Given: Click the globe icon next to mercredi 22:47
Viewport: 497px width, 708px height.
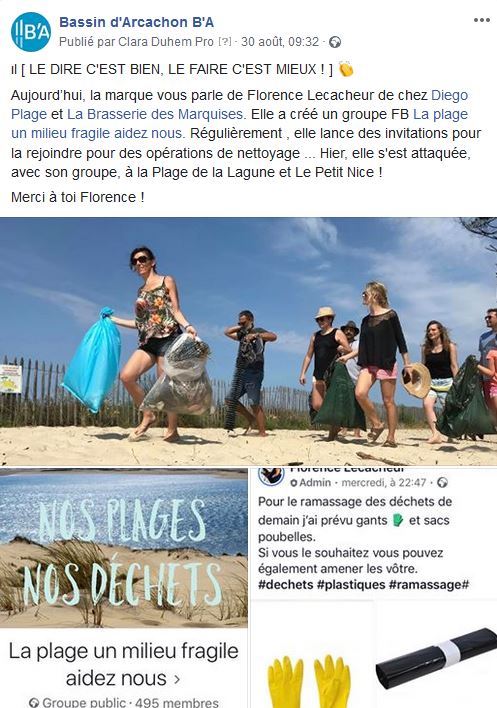Looking at the screenshot, I should tap(442, 482).
